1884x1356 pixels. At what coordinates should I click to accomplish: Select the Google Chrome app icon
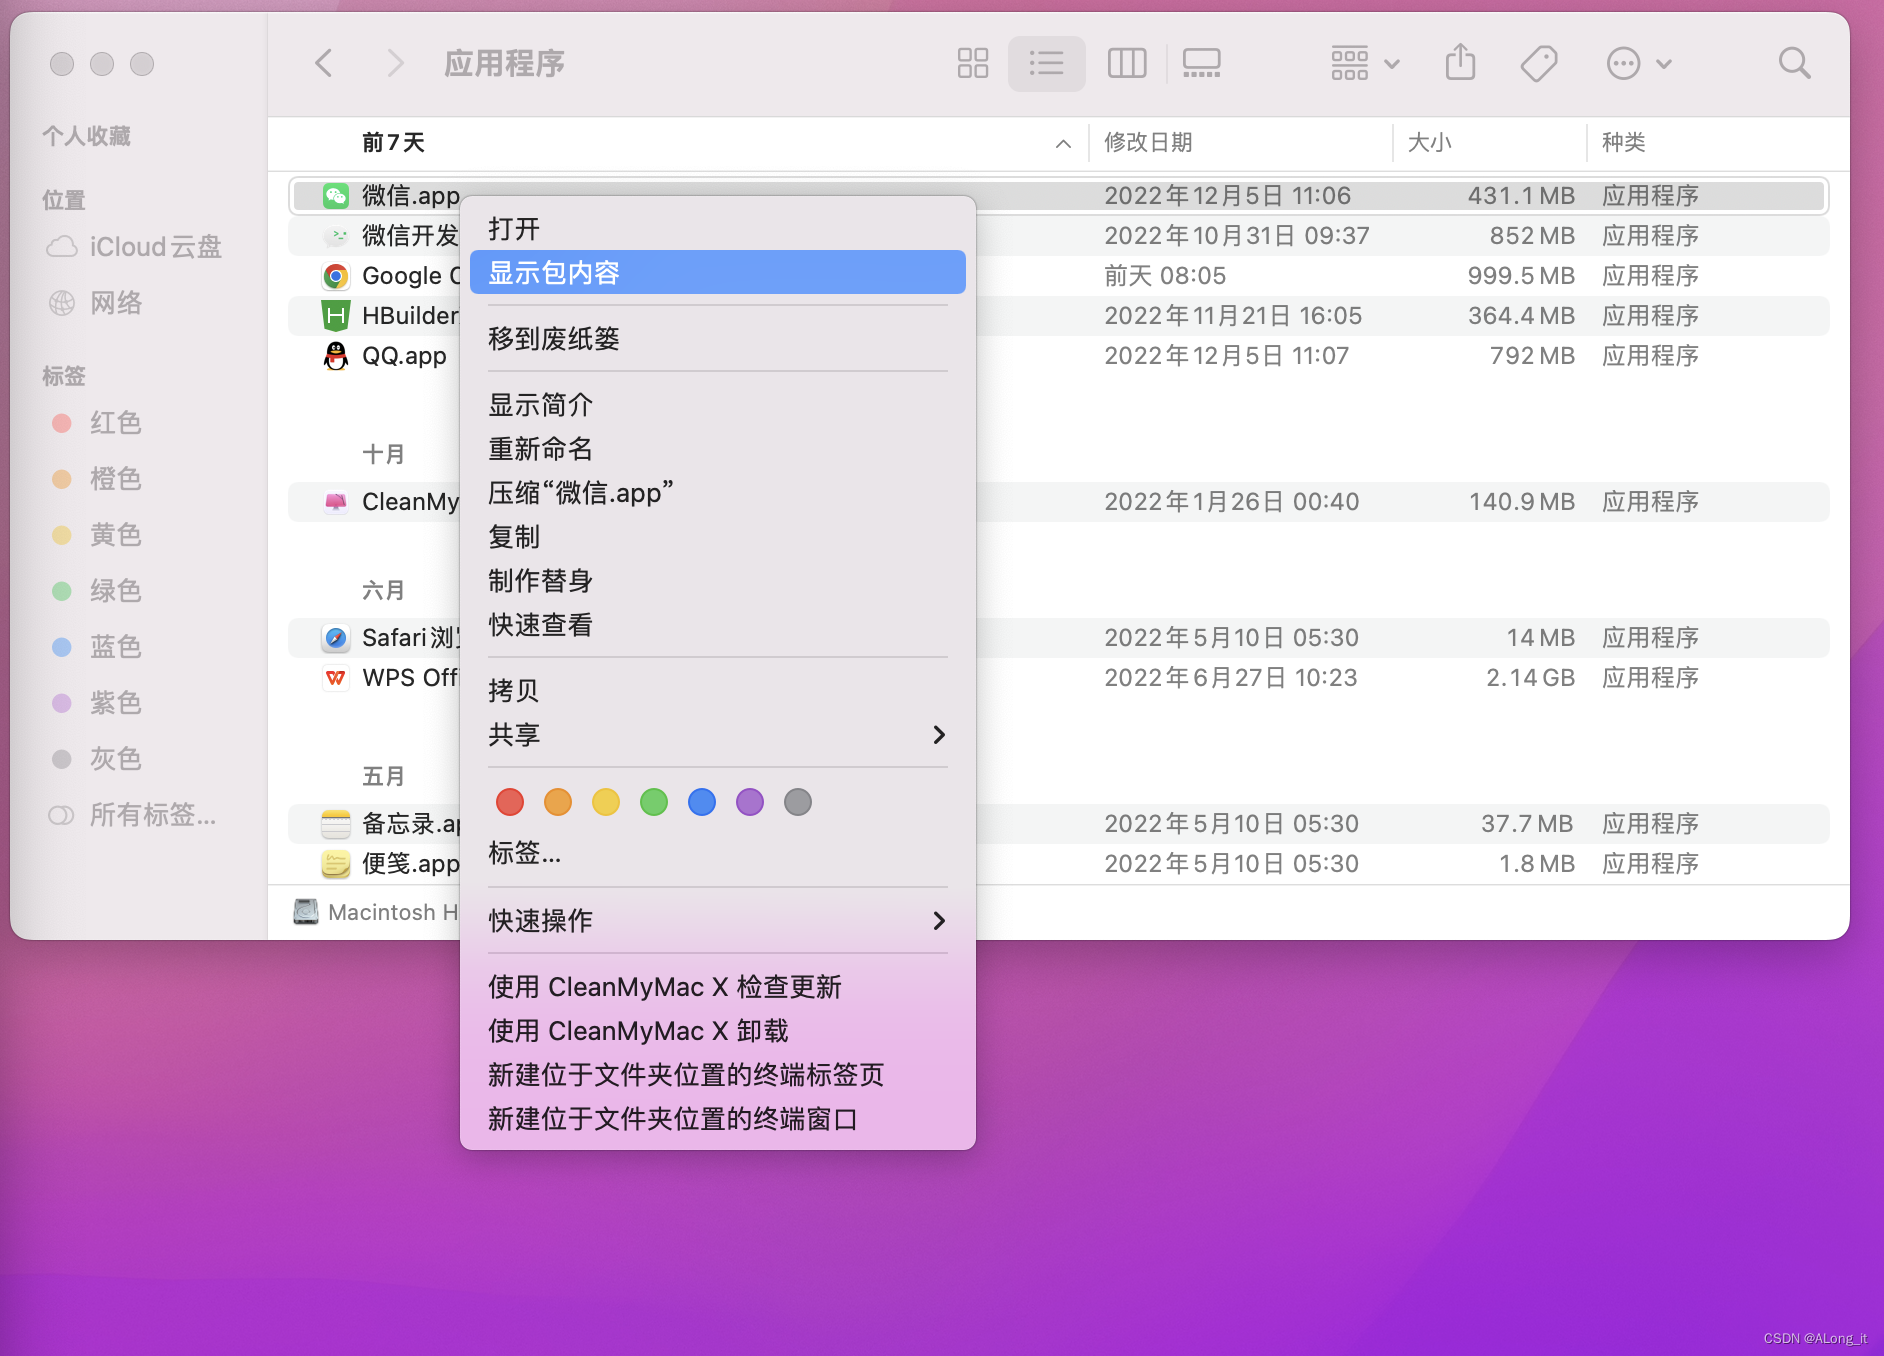click(336, 276)
